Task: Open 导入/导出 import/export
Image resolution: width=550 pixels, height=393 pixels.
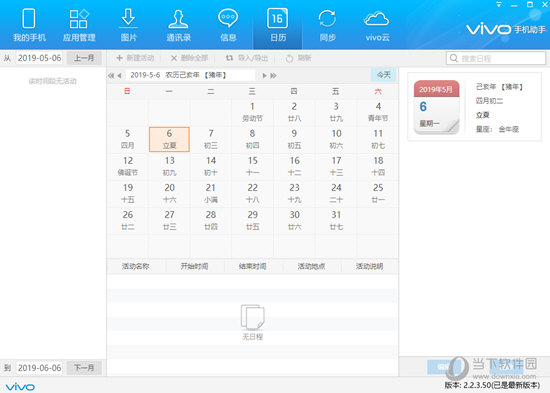Action: (247, 58)
